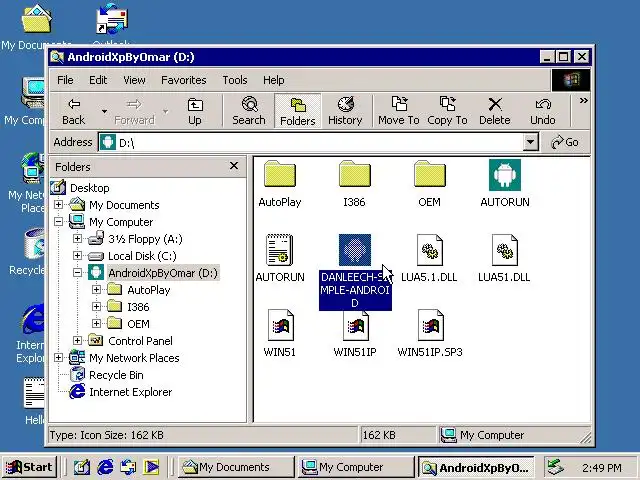Select Outlook Express desktop shortcut
This screenshot has height=480, width=640.
(x=112, y=23)
